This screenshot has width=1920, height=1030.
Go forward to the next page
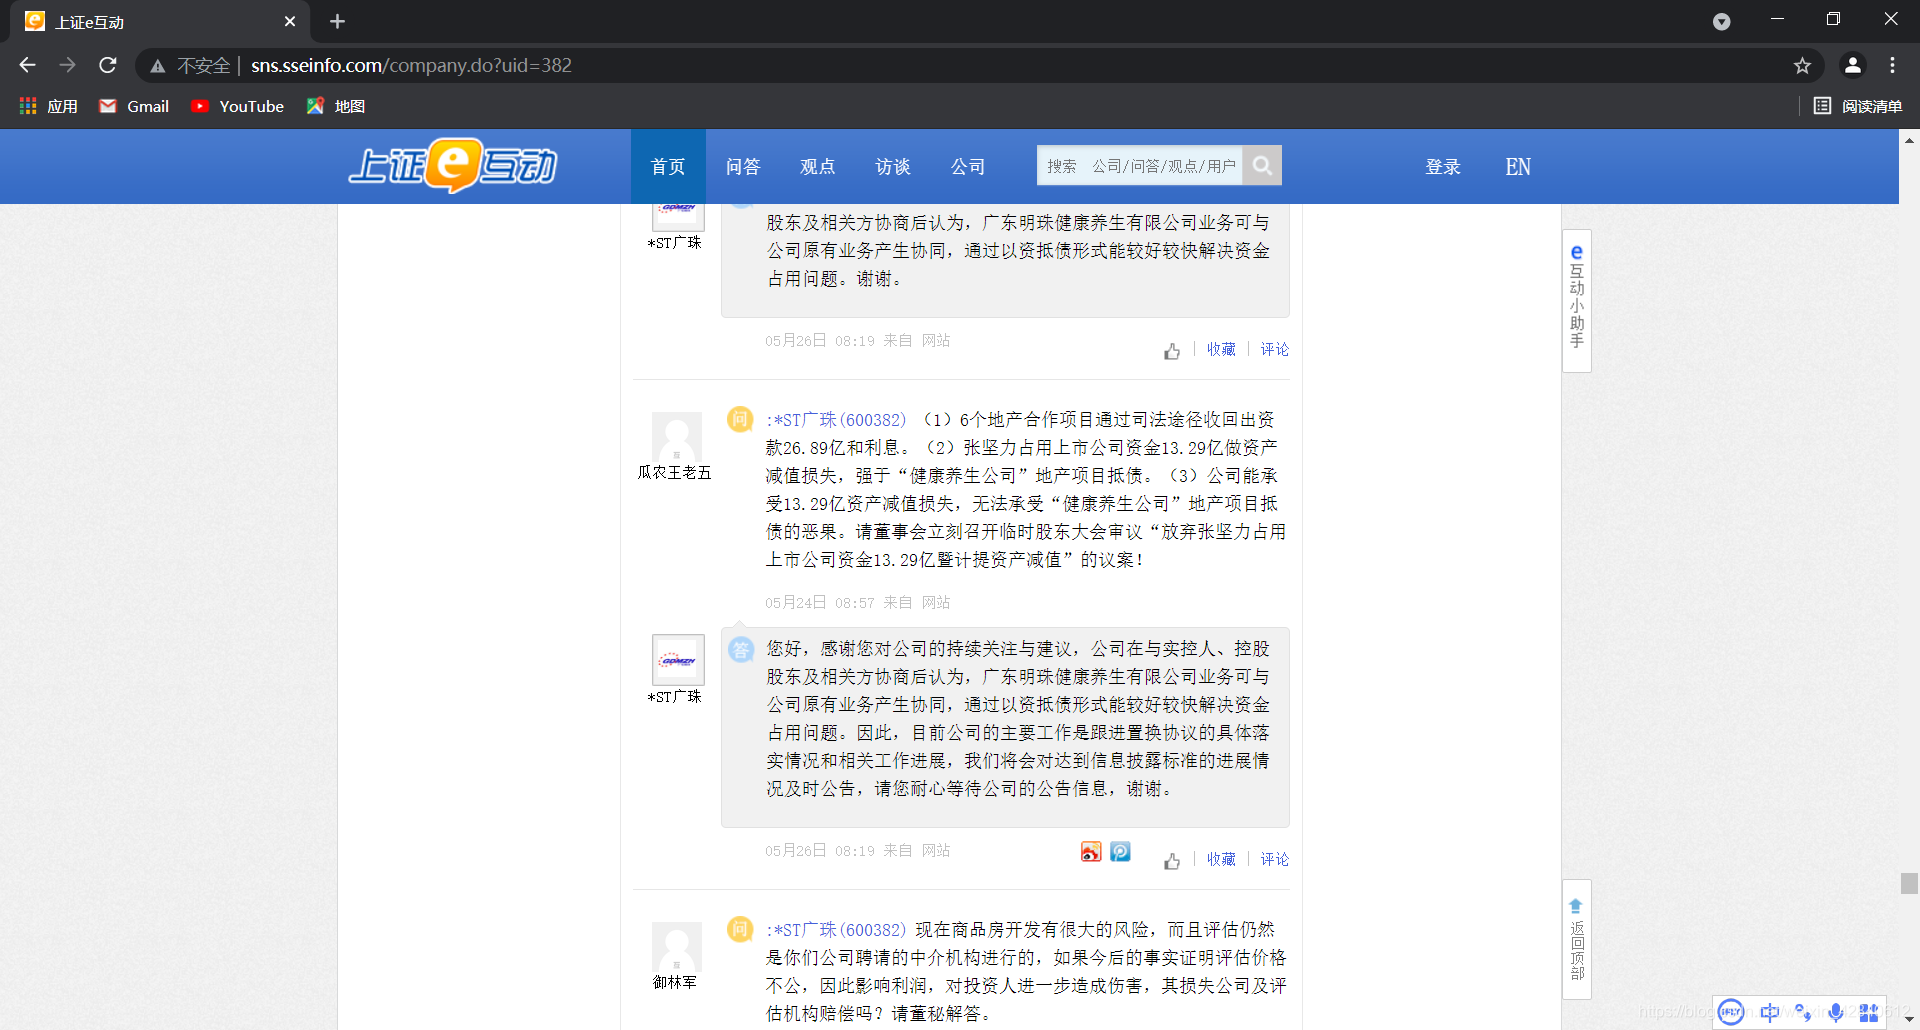pyautogui.click(x=67, y=66)
